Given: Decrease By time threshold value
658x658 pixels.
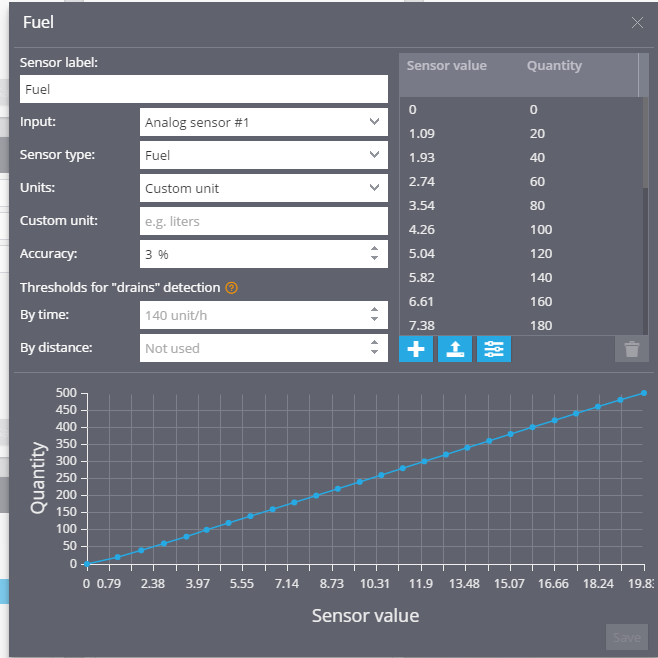Looking at the screenshot, I should pos(374,319).
